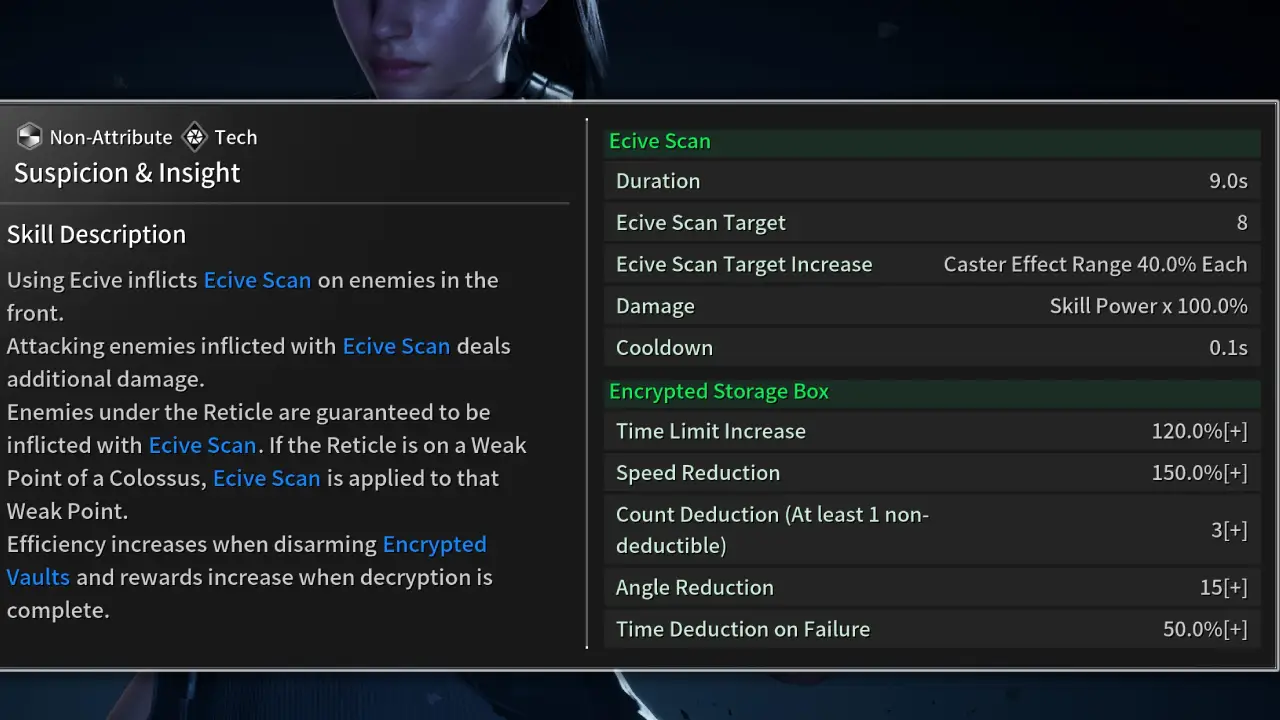Click the Duration stat row

[x=932, y=181]
